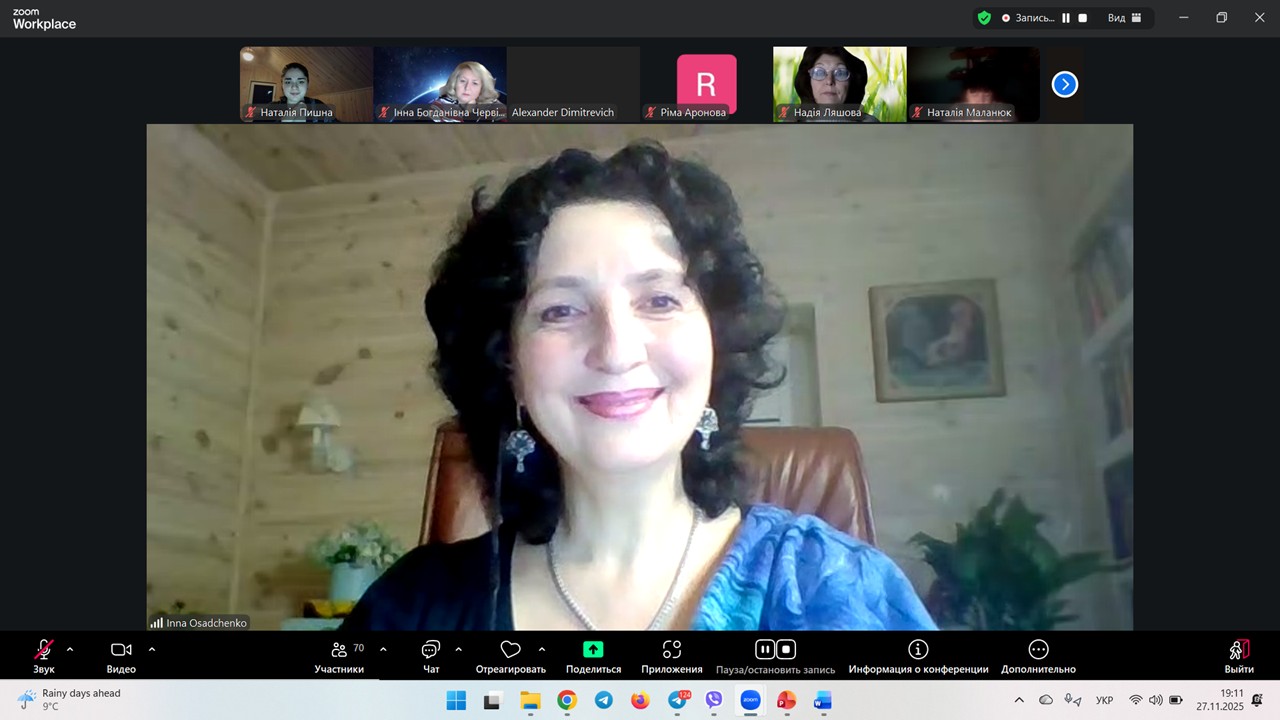Open PowerPoint from the taskbar
This screenshot has width=1280, height=720.
[x=786, y=700]
